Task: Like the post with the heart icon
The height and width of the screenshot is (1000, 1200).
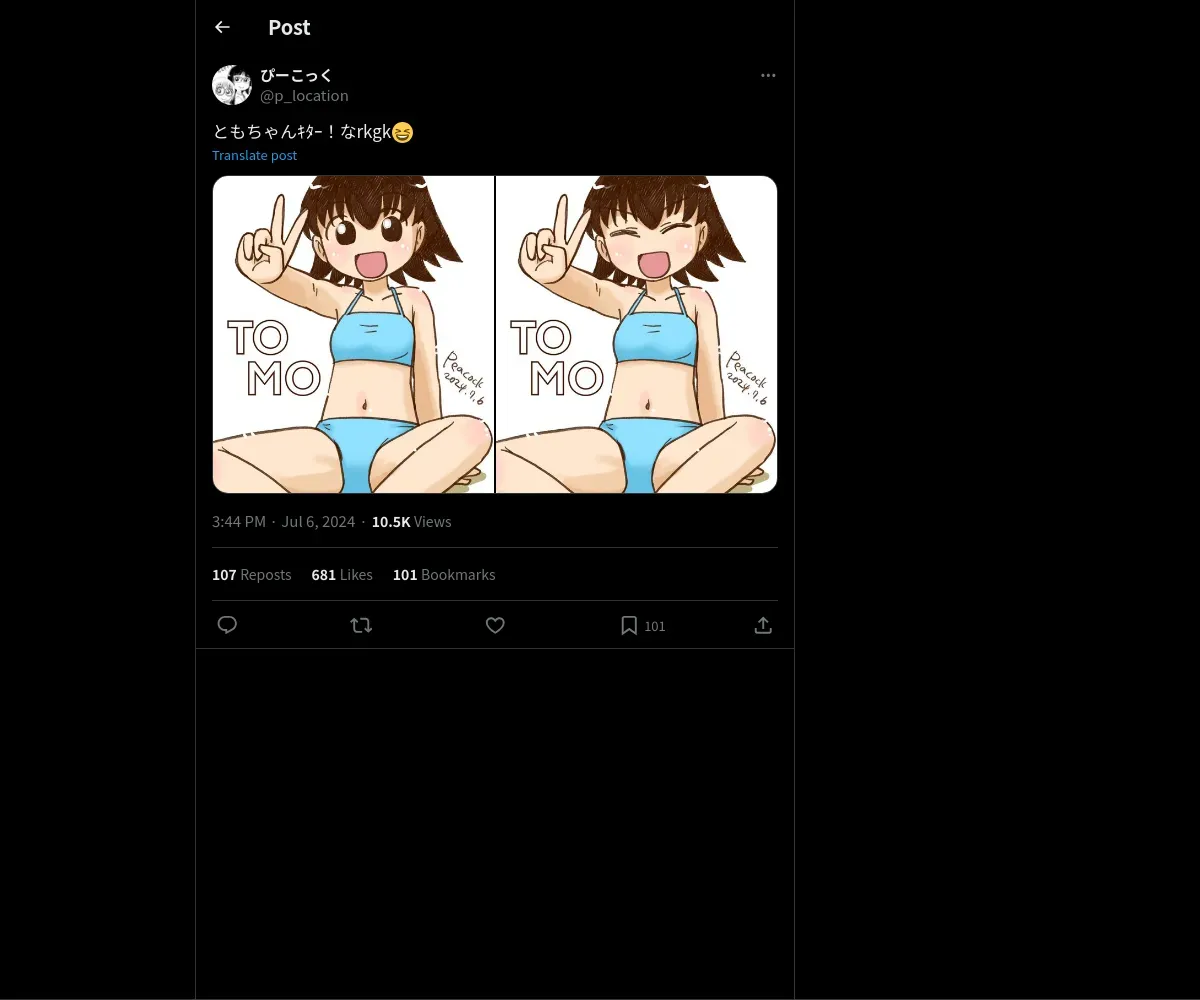Action: point(495,625)
